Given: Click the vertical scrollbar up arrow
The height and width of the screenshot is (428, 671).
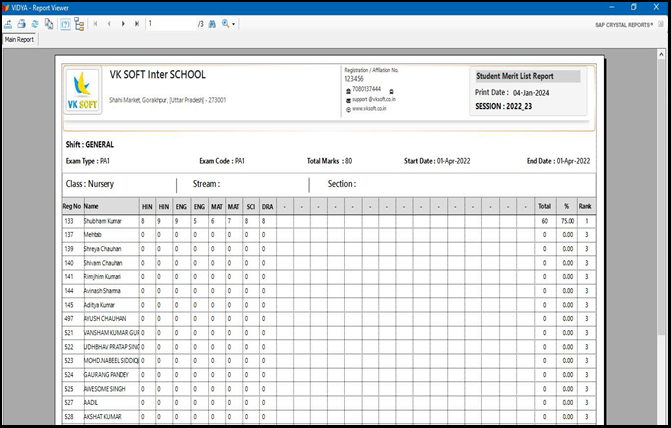Looking at the screenshot, I should 662,54.
